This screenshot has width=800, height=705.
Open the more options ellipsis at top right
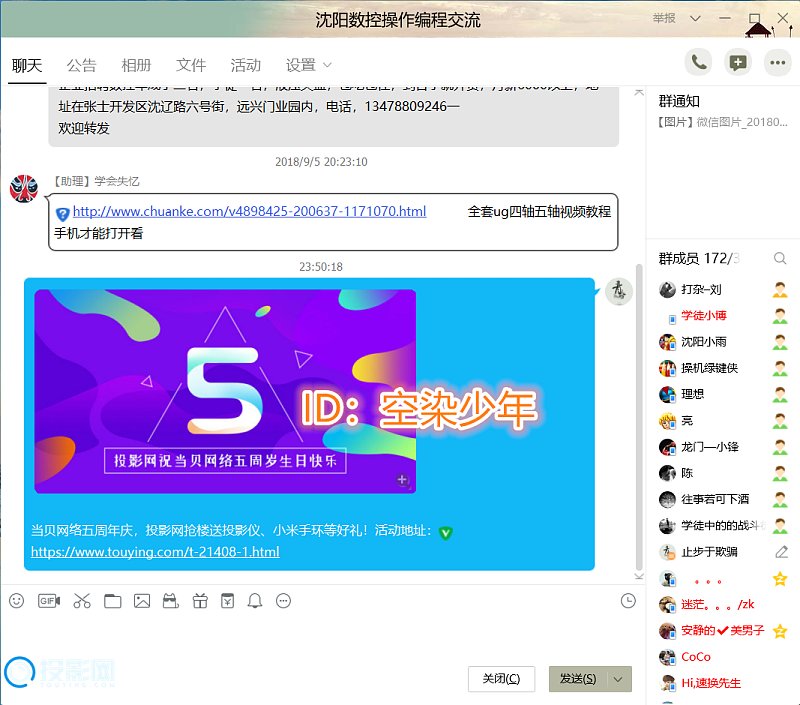(778, 63)
